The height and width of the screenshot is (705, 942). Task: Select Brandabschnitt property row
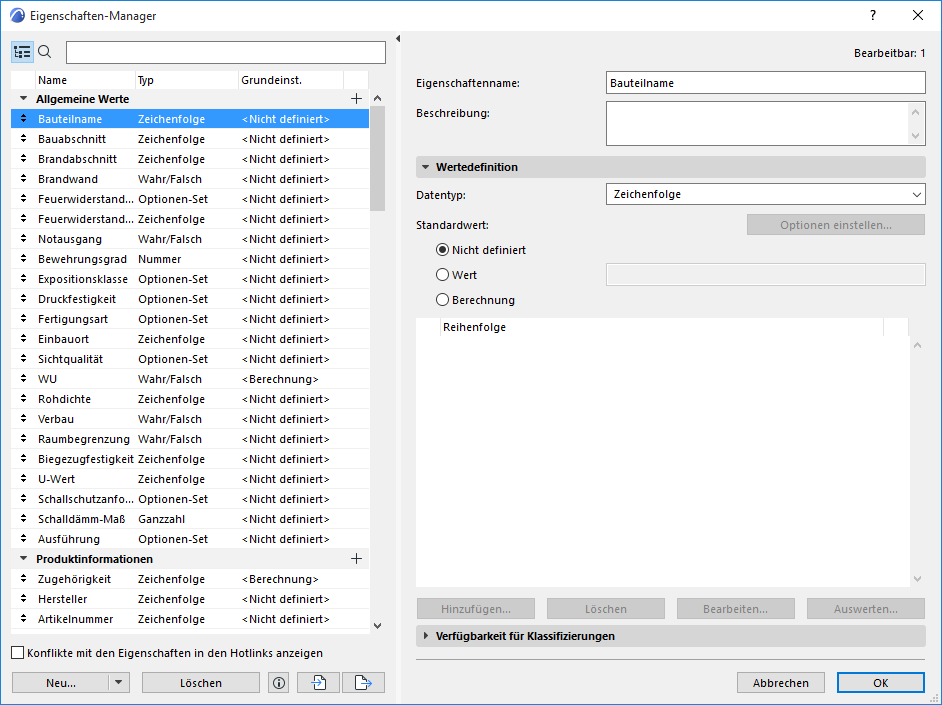pos(190,159)
